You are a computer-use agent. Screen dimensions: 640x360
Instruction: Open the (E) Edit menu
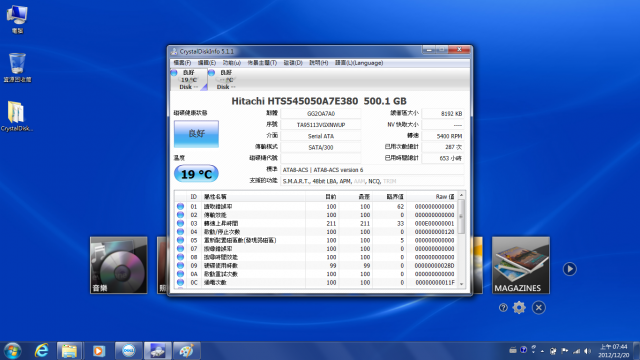207,63
